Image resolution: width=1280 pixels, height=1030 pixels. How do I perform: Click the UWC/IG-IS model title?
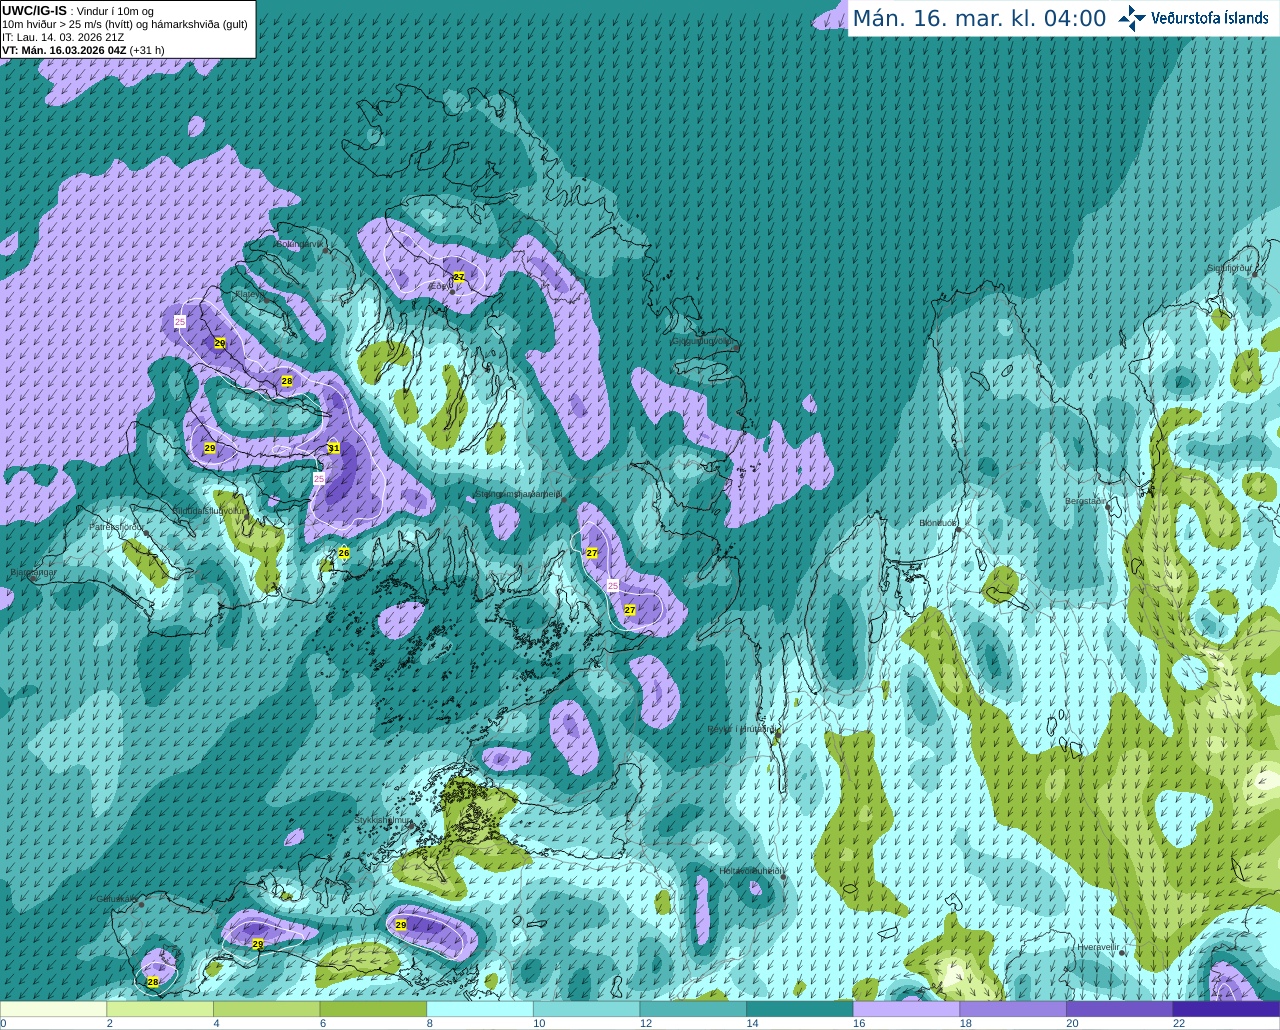click(34, 11)
